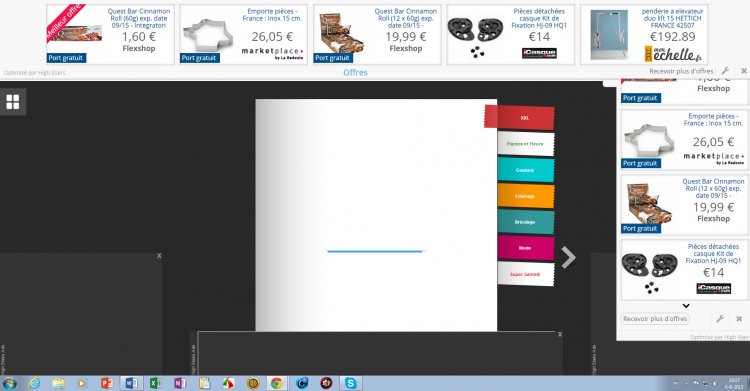The image size is (750, 391).
Task: Open the penderie elevateur product thumbnail
Action: coord(609,34)
